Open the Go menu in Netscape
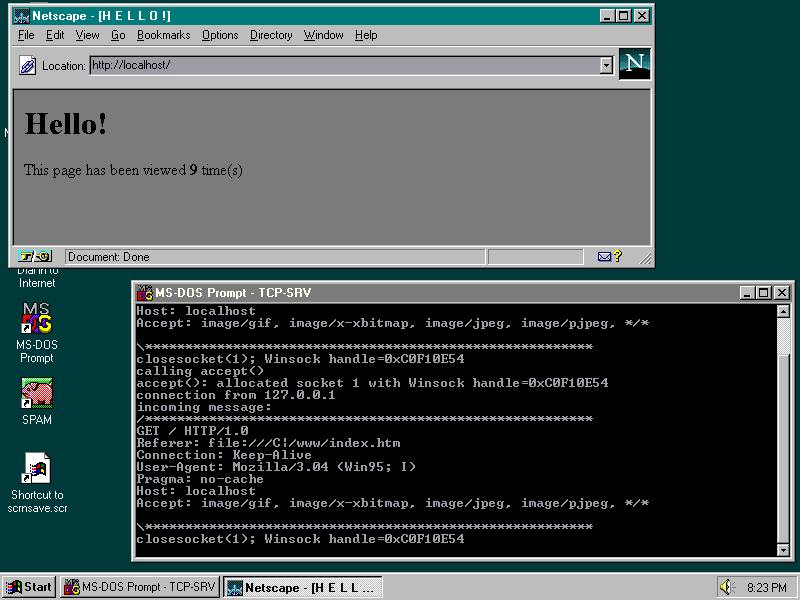 [x=118, y=35]
